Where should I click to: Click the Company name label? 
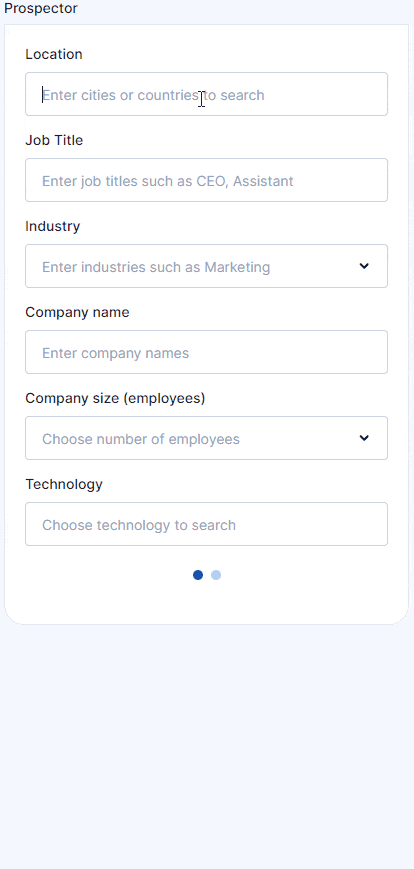[77, 313]
